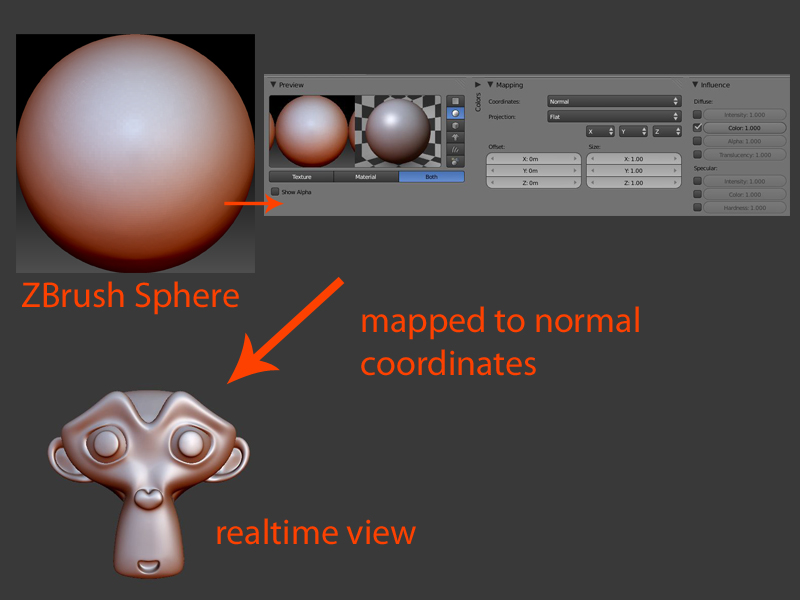Open the Projection dropdown set to Flat
This screenshot has width=800, height=600.
614,116
